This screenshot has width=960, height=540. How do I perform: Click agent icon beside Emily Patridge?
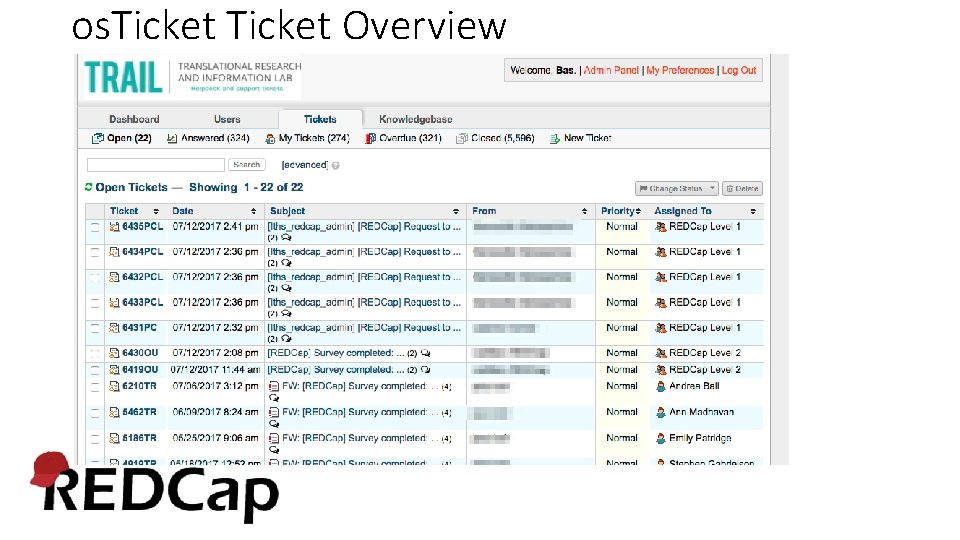pyautogui.click(x=661, y=438)
